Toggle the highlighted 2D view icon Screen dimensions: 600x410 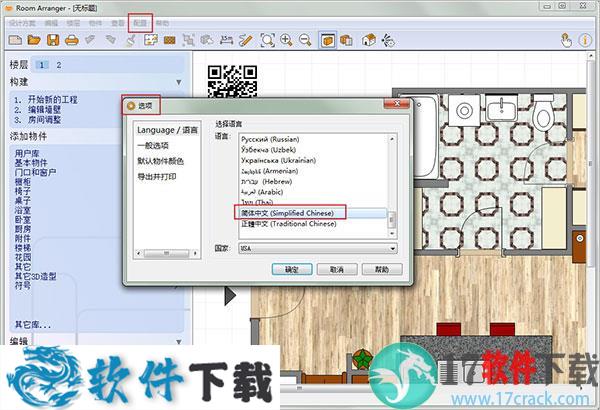click(328, 40)
